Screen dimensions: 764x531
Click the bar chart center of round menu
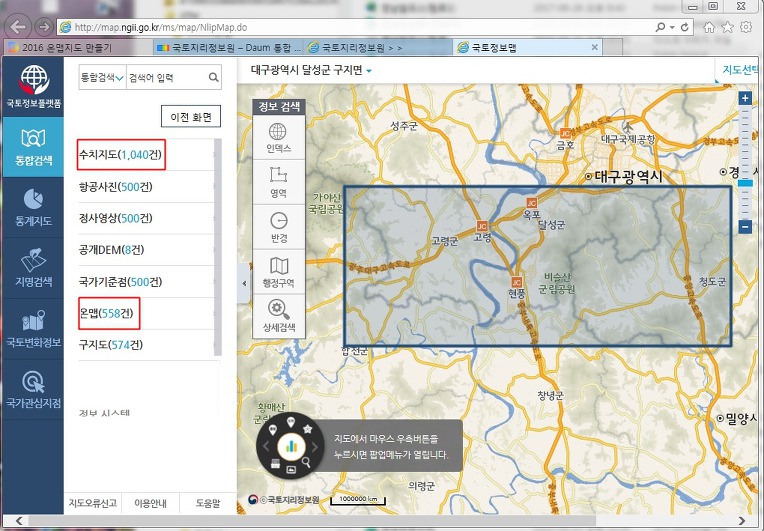291,447
